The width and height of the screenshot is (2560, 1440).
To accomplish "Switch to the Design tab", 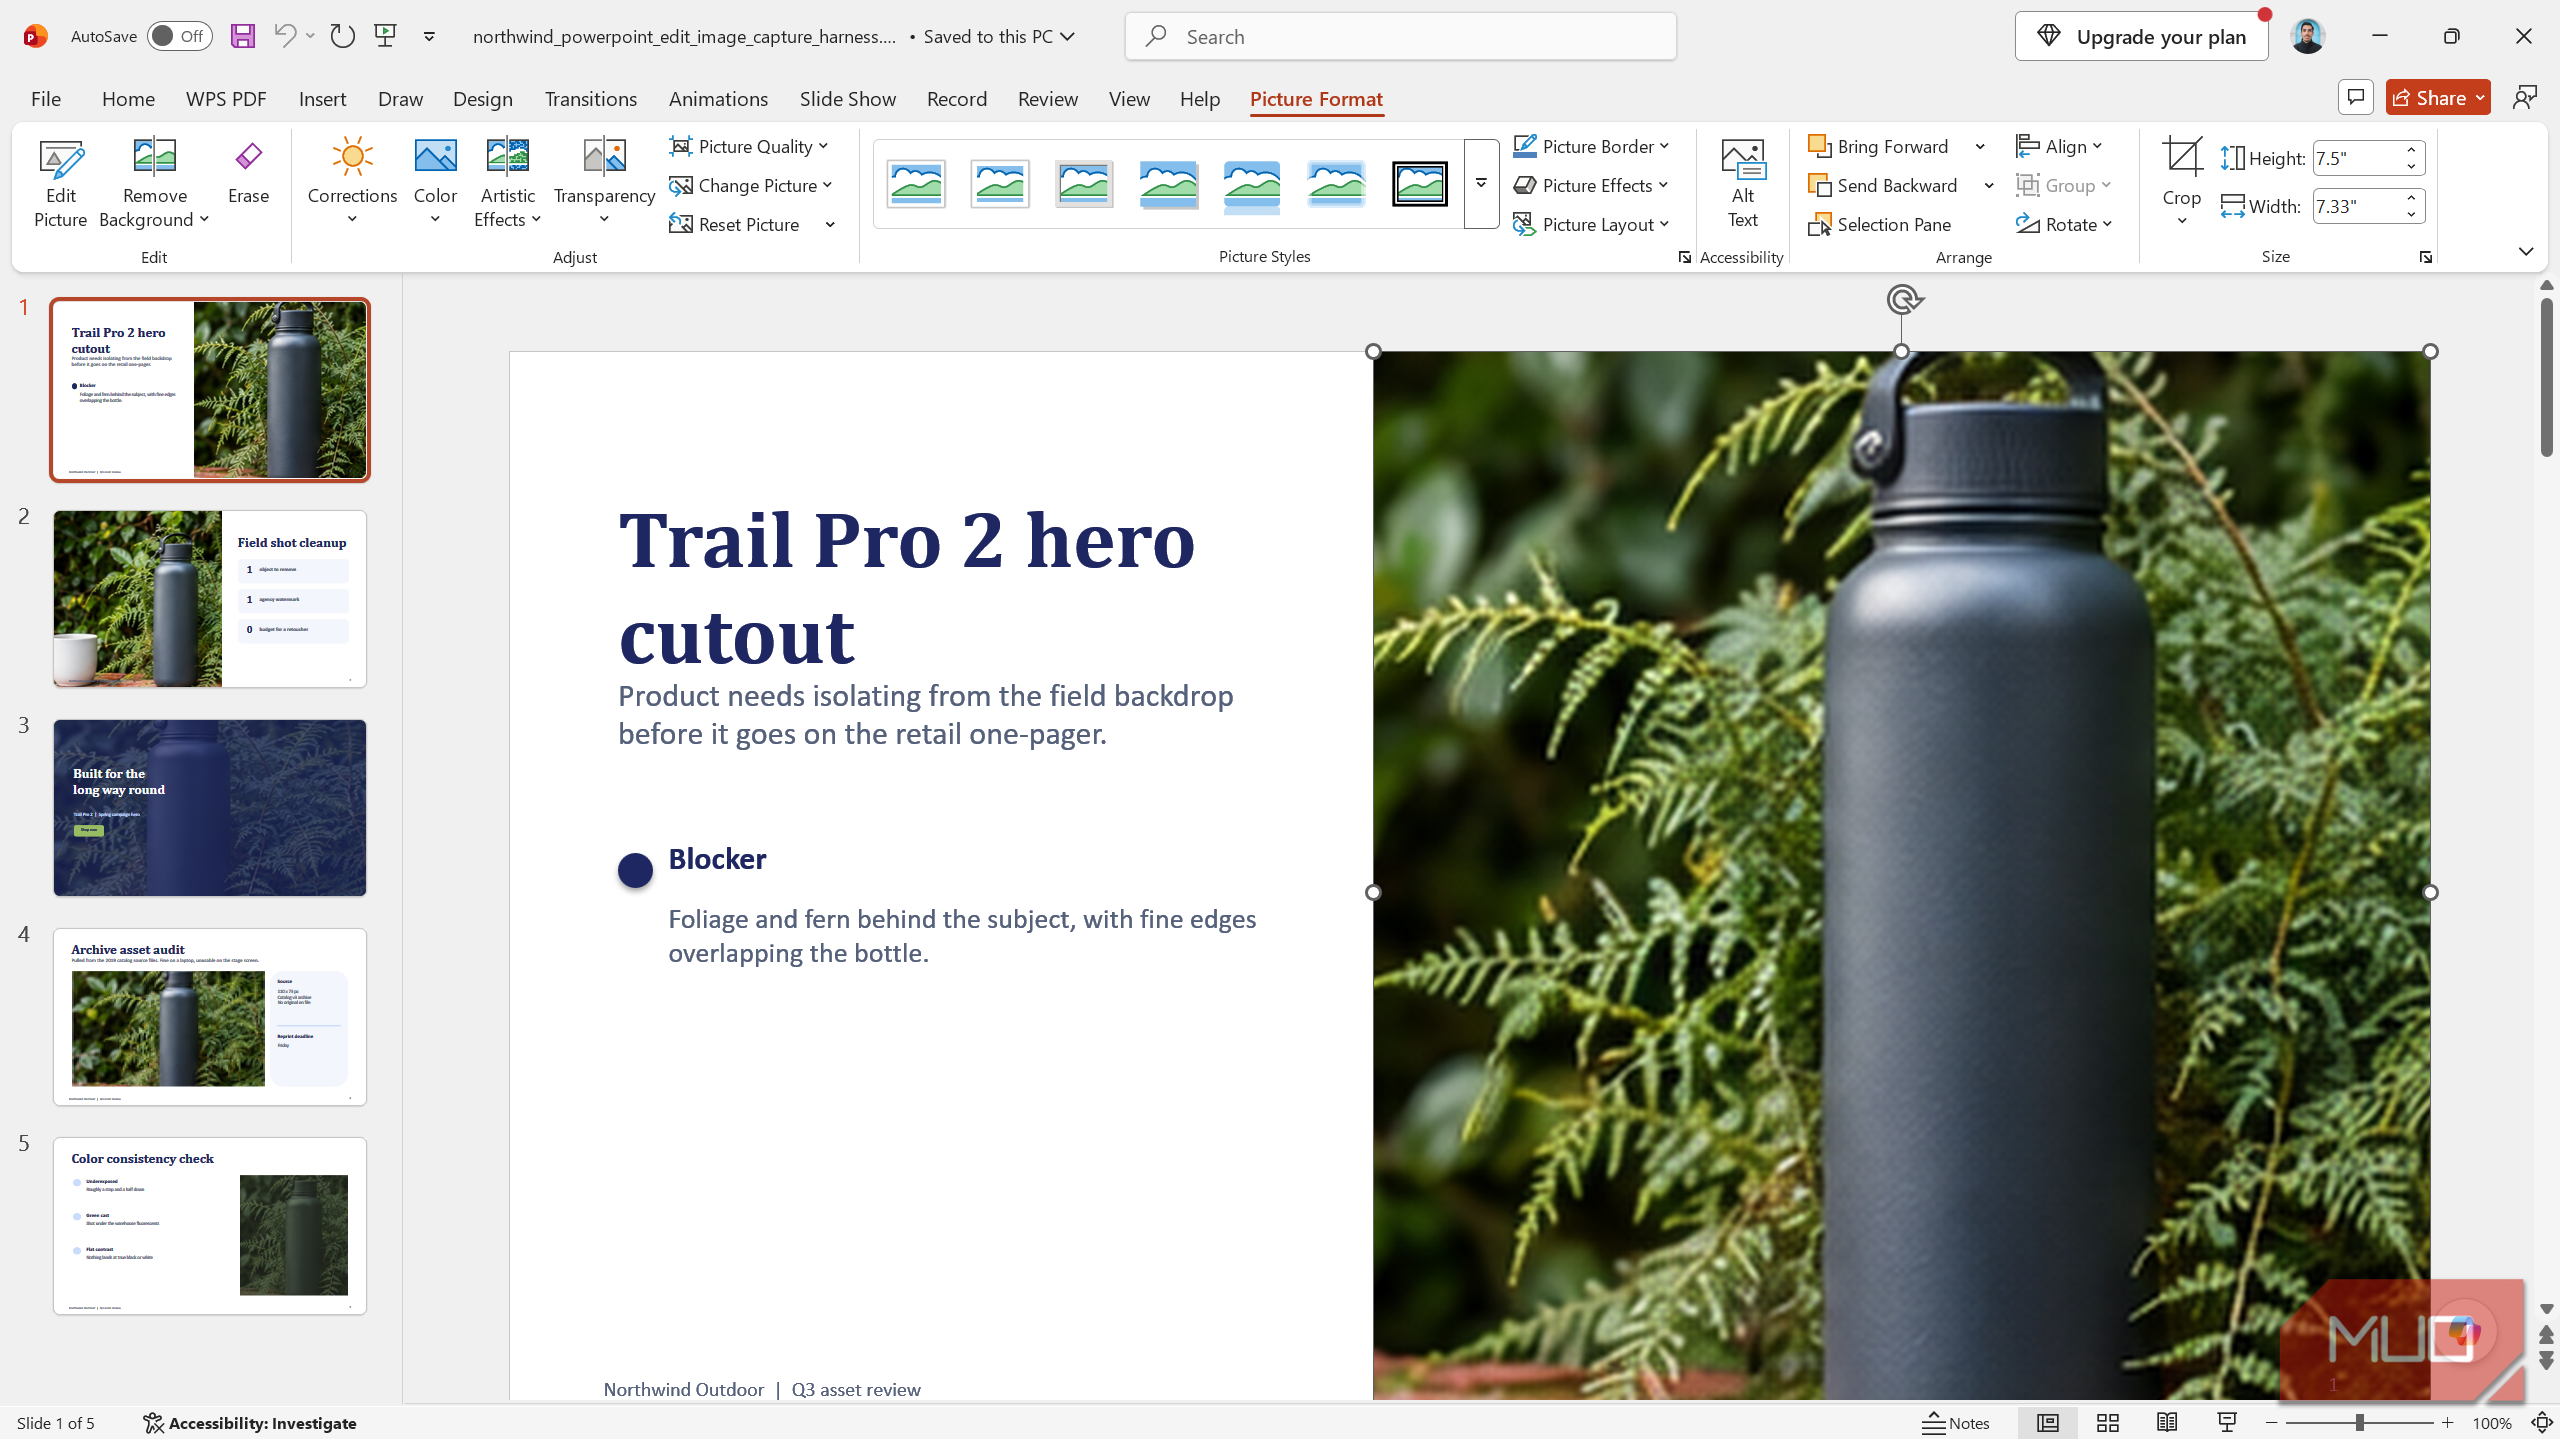I will click(482, 98).
